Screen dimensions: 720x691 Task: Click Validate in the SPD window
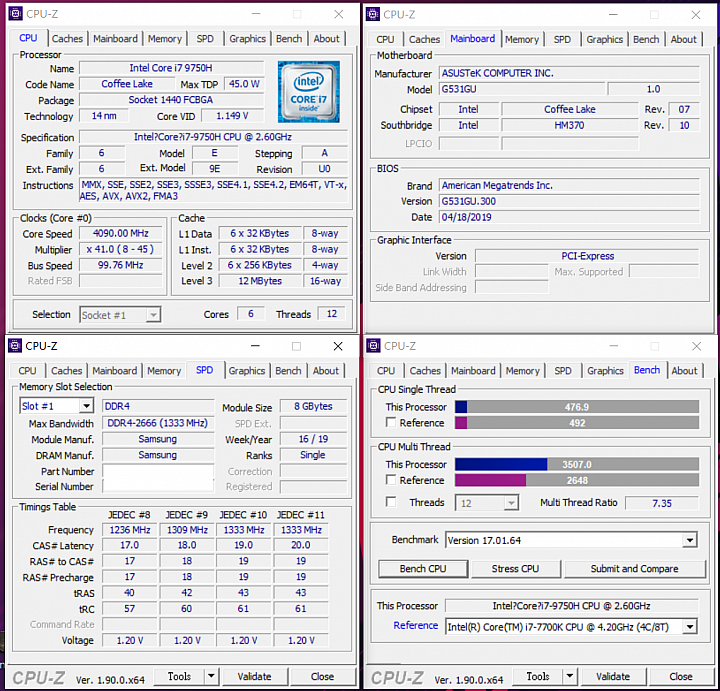tap(254, 676)
